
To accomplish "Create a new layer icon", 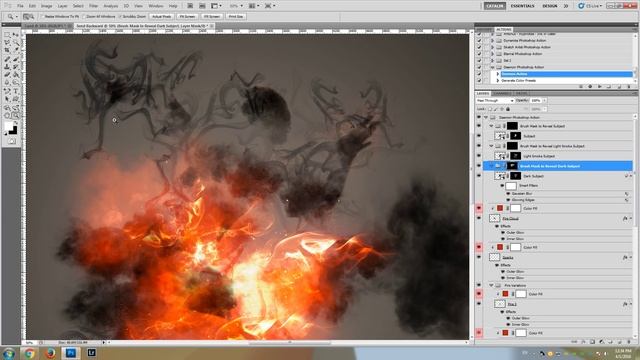I will [620, 342].
